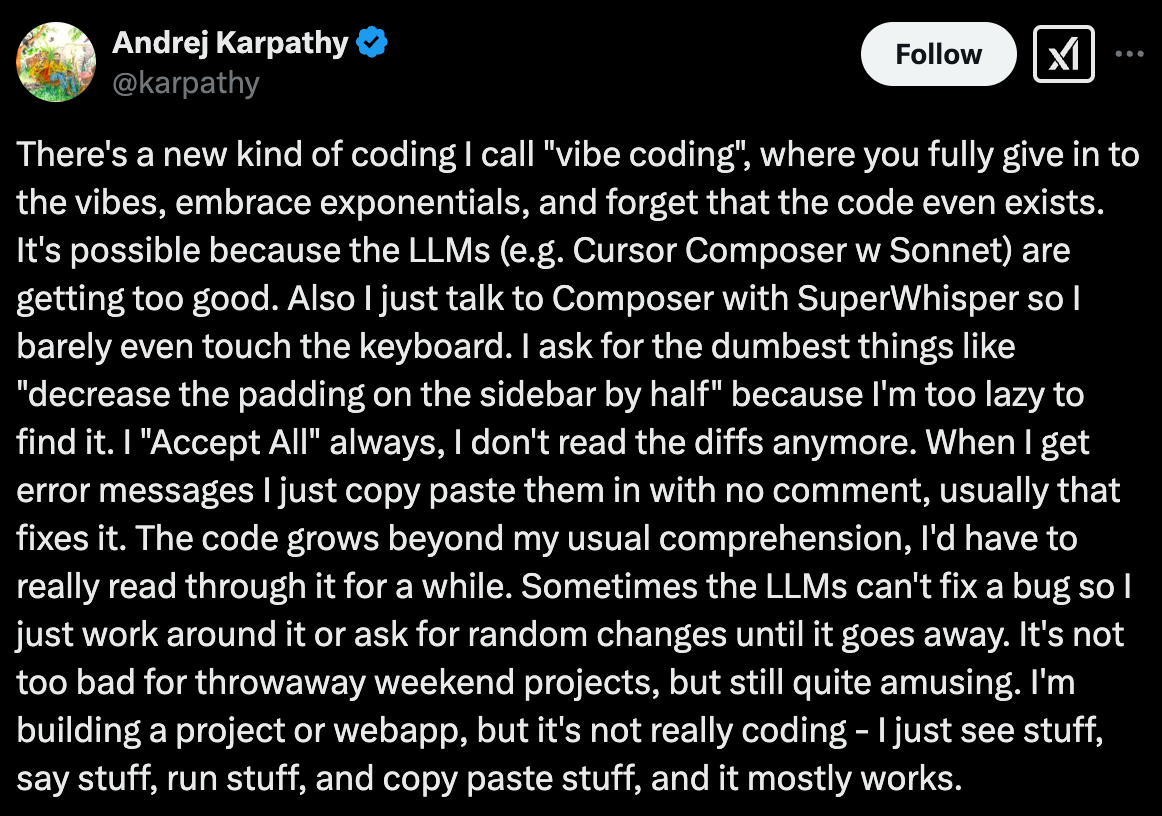1162x816 pixels.
Task: Follow Andrej Karpathy
Action: pyautogui.click(x=938, y=55)
